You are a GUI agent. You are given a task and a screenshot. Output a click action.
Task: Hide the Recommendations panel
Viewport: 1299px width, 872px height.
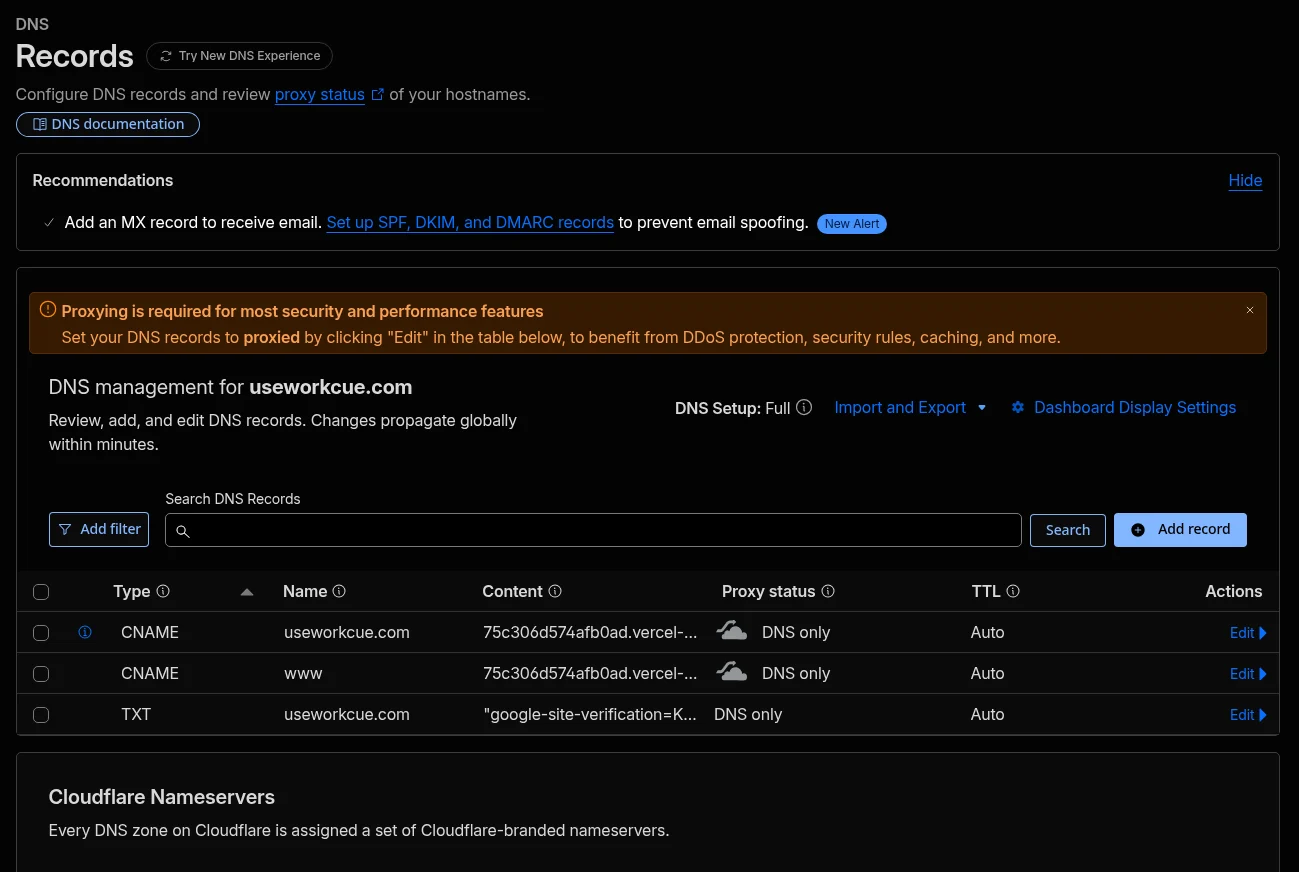(x=1245, y=180)
